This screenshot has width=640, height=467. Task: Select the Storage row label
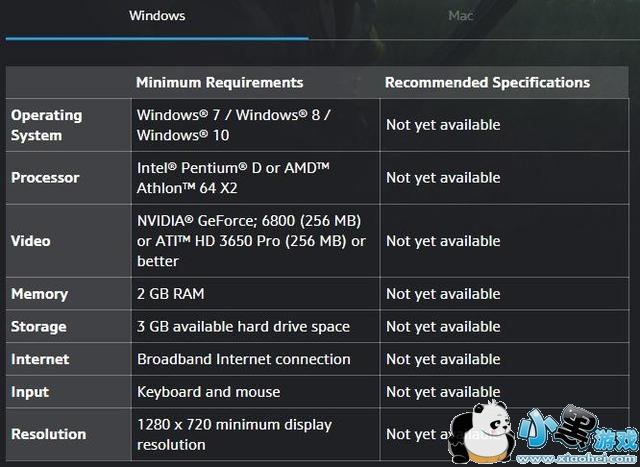point(39,327)
